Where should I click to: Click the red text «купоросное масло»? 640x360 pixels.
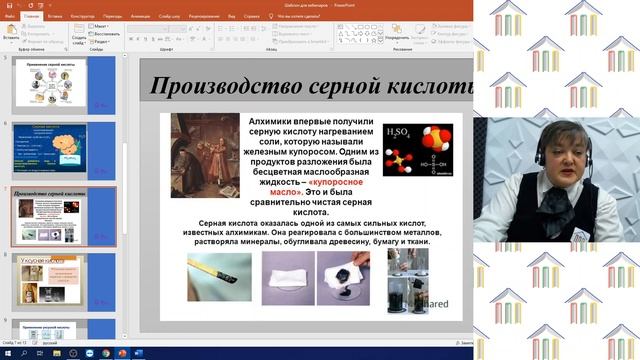tap(316, 187)
